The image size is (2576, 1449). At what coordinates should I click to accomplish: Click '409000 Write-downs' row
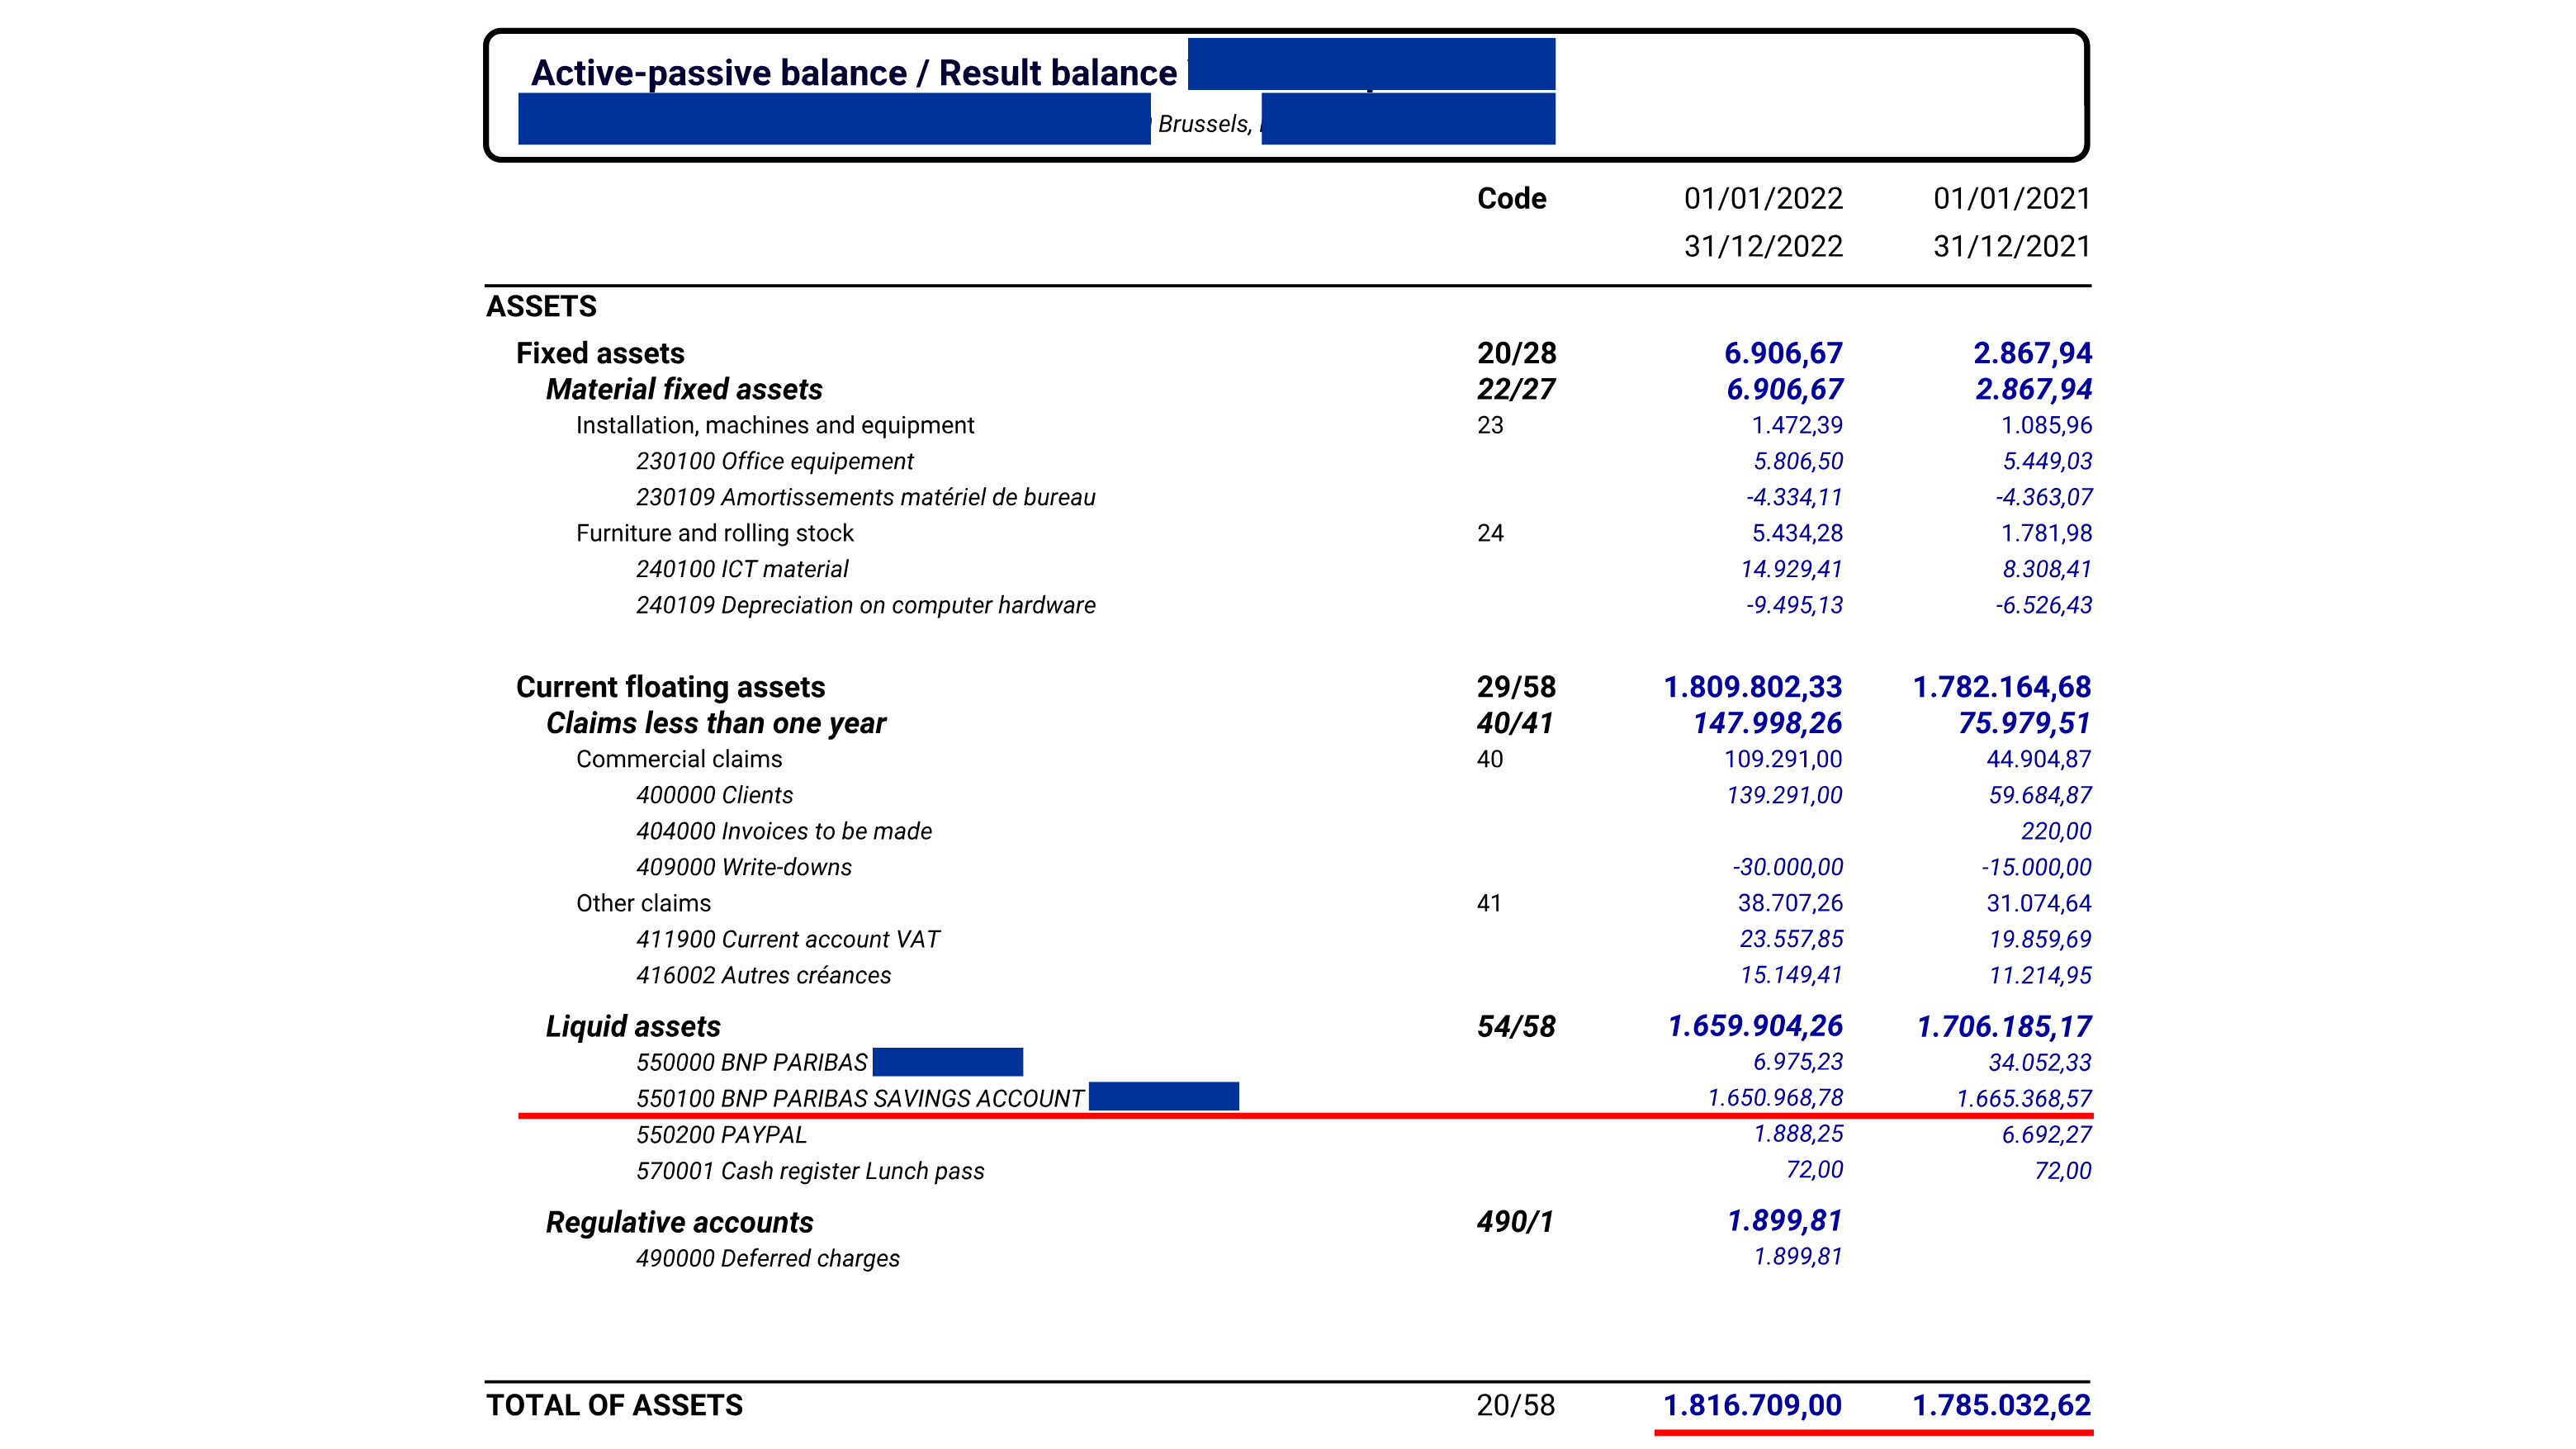click(x=744, y=867)
